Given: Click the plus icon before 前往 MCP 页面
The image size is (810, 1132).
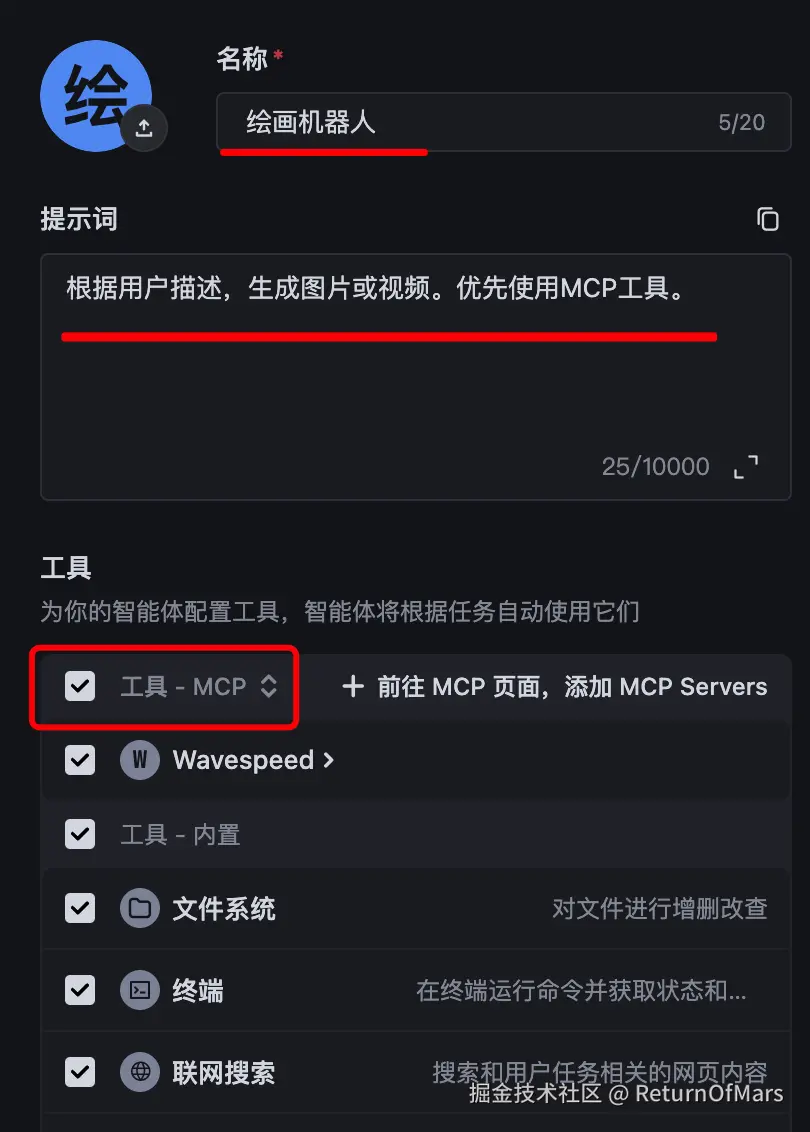Looking at the screenshot, I should click(x=353, y=686).
